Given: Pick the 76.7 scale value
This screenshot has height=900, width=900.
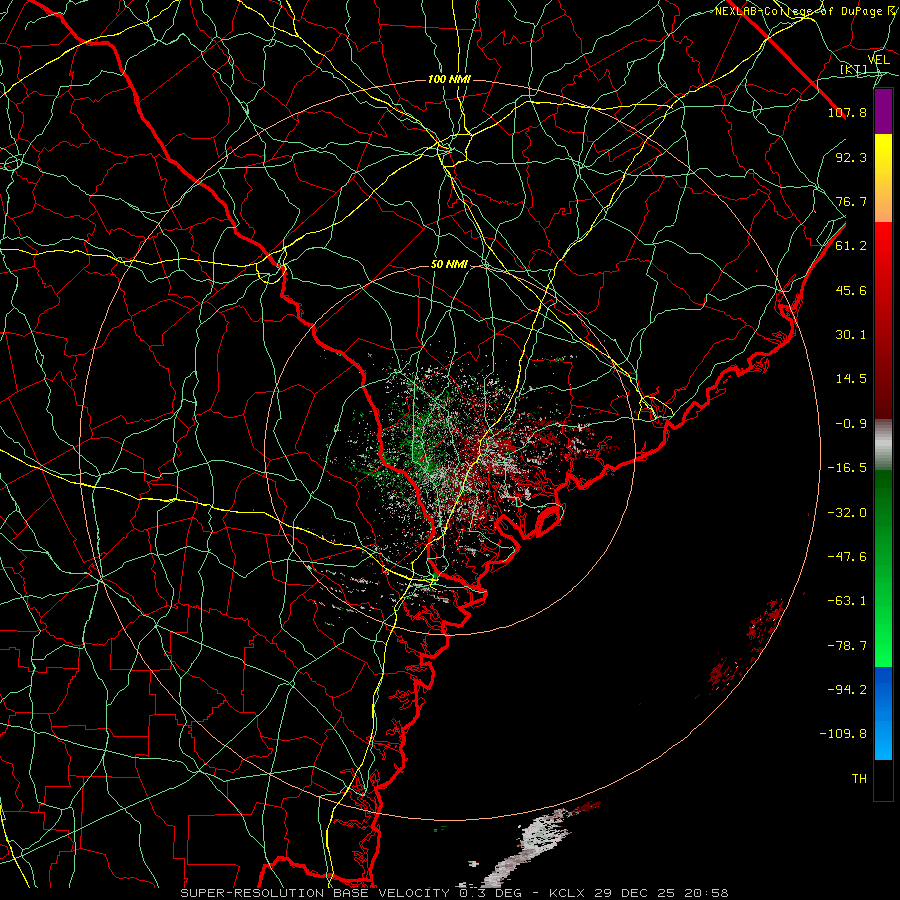Looking at the screenshot, I should [x=851, y=201].
